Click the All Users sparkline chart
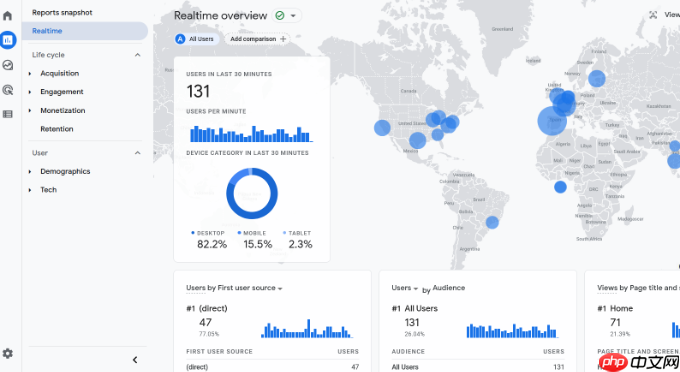The width and height of the screenshot is (680, 372). (512, 330)
